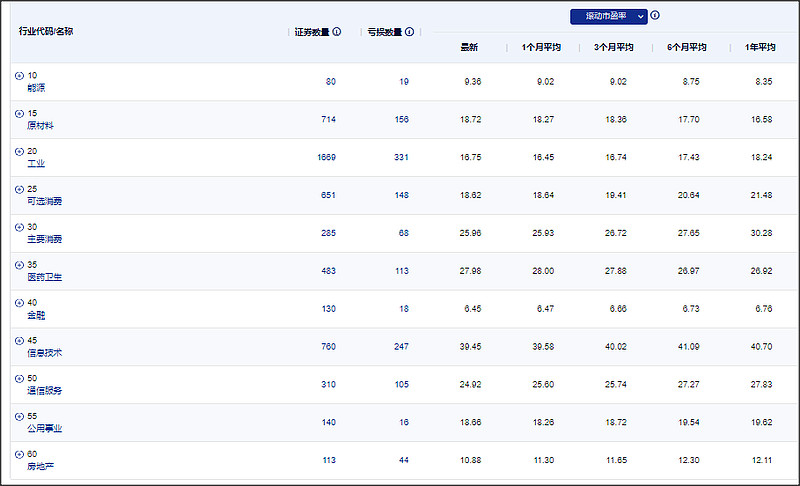Click securities count 1669 for 工业
The height and width of the screenshot is (486, 800).
pos(326,157)
